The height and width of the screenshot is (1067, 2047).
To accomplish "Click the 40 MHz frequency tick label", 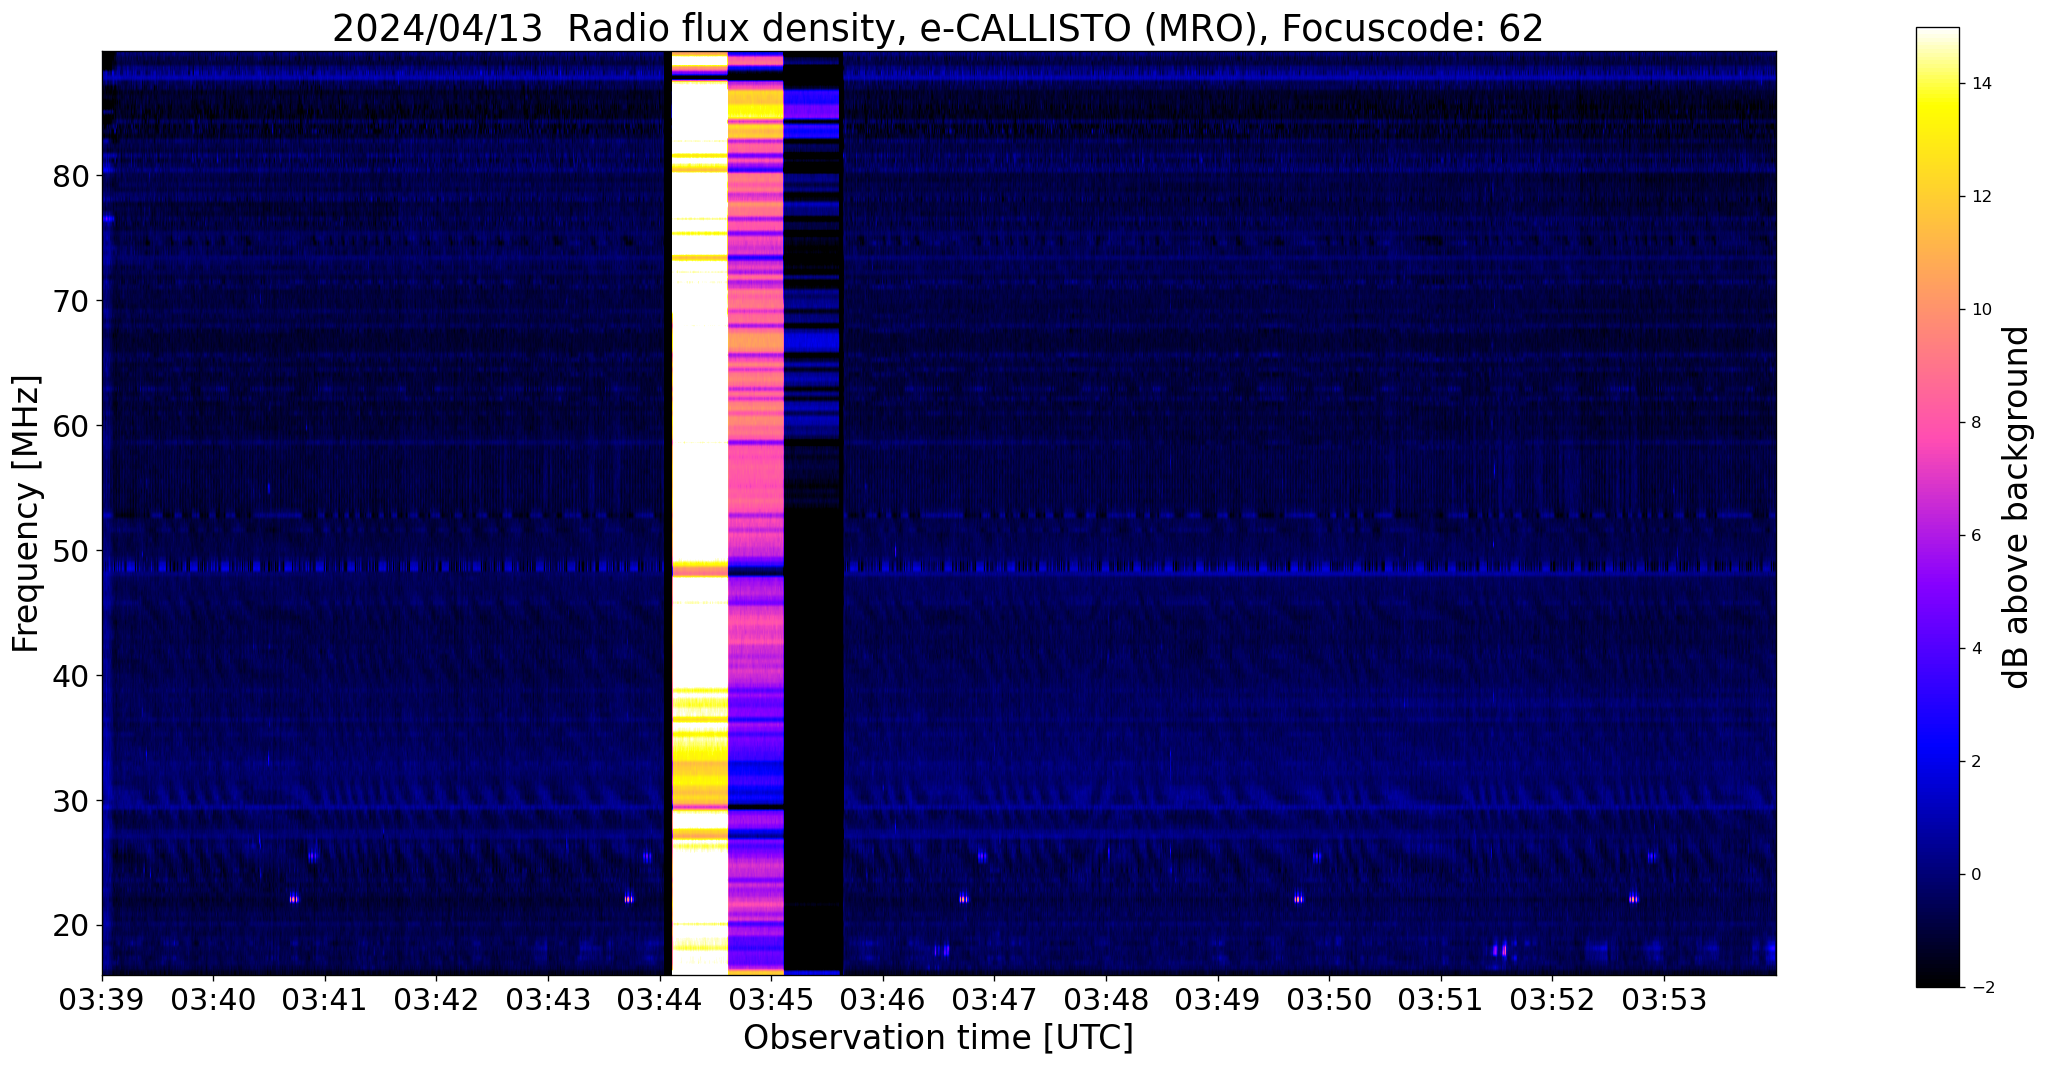I will click(70, 676).
